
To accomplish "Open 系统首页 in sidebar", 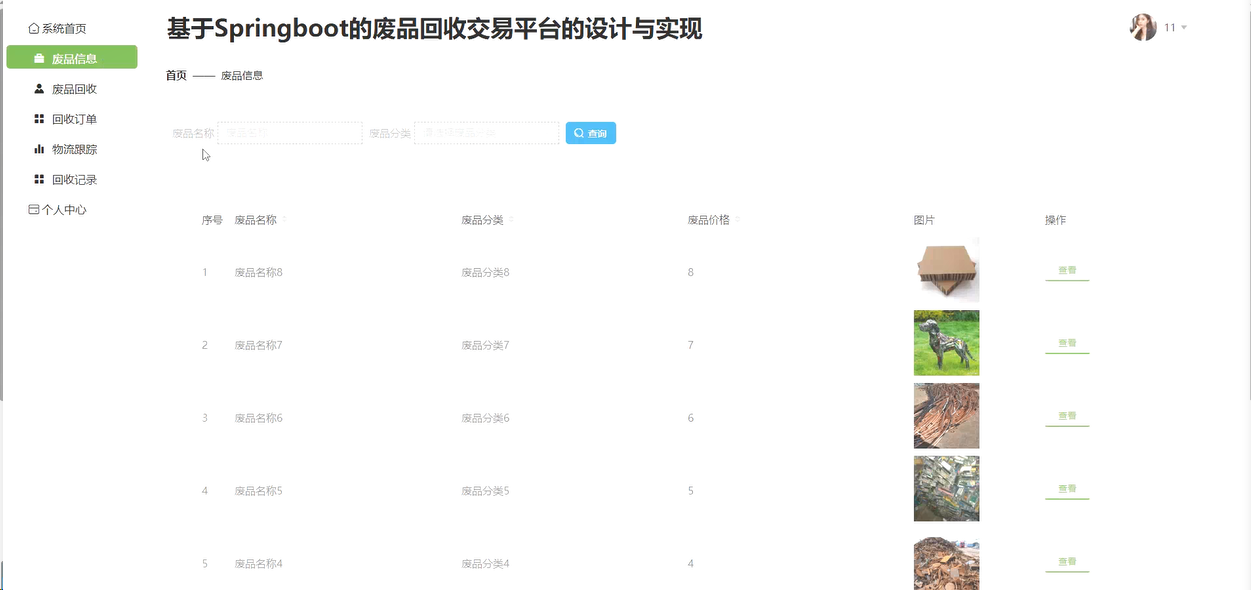I will pyautogui.click(x=57, y=29).
